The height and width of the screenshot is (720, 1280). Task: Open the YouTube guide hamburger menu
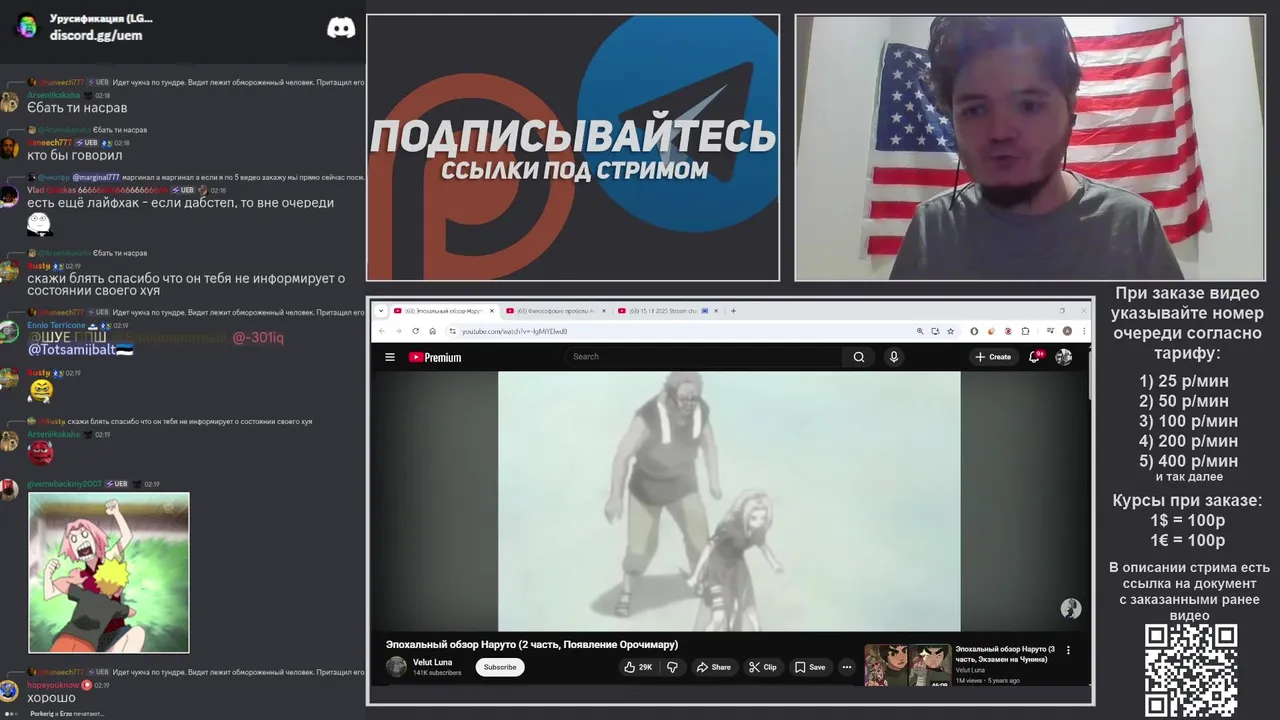click(390, 357)
